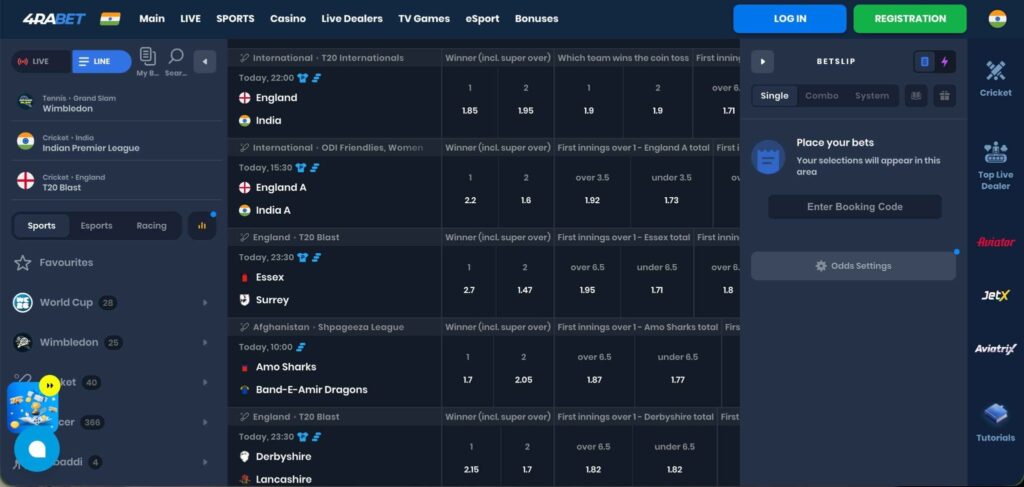Open the Casino menu item
Screen dimensions: 1024x487
(x=287, y=19)
